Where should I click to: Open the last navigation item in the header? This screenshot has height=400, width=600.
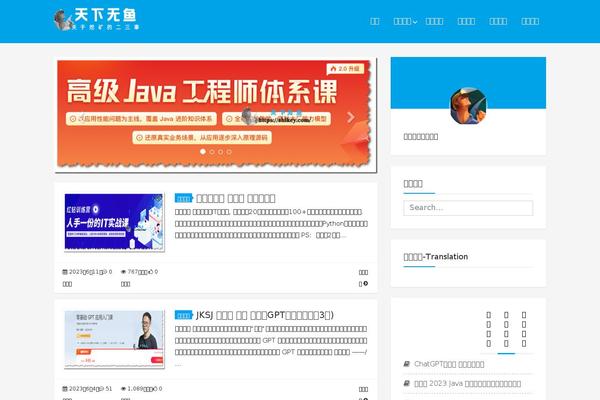pos(530,21)
